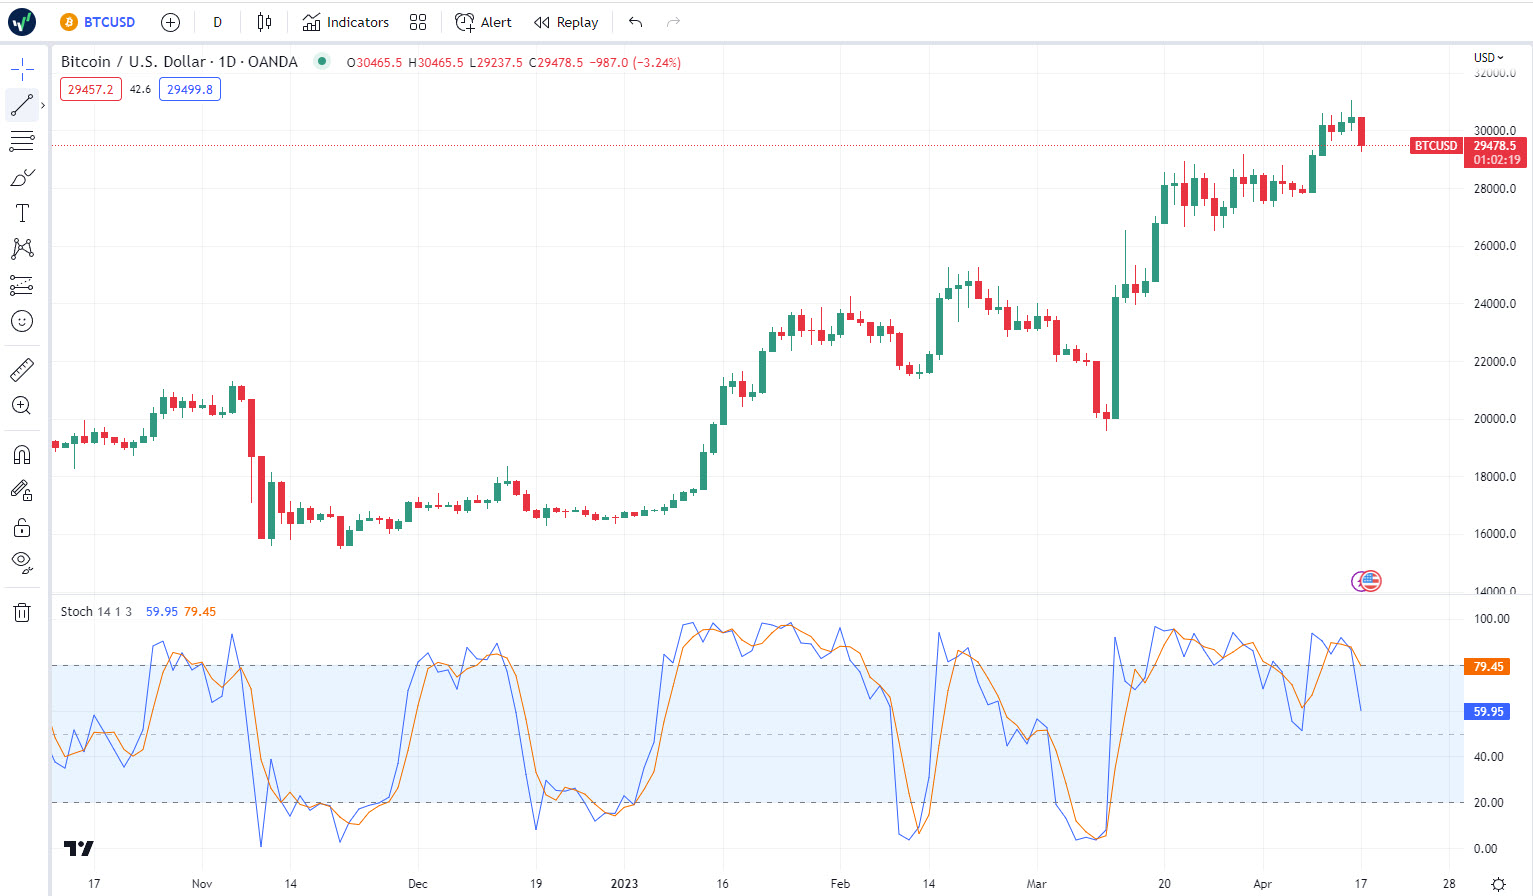This screenshot has width=1533, height=896.
Task: Select the crosshair cursor tool
Action: click(22, 69)
